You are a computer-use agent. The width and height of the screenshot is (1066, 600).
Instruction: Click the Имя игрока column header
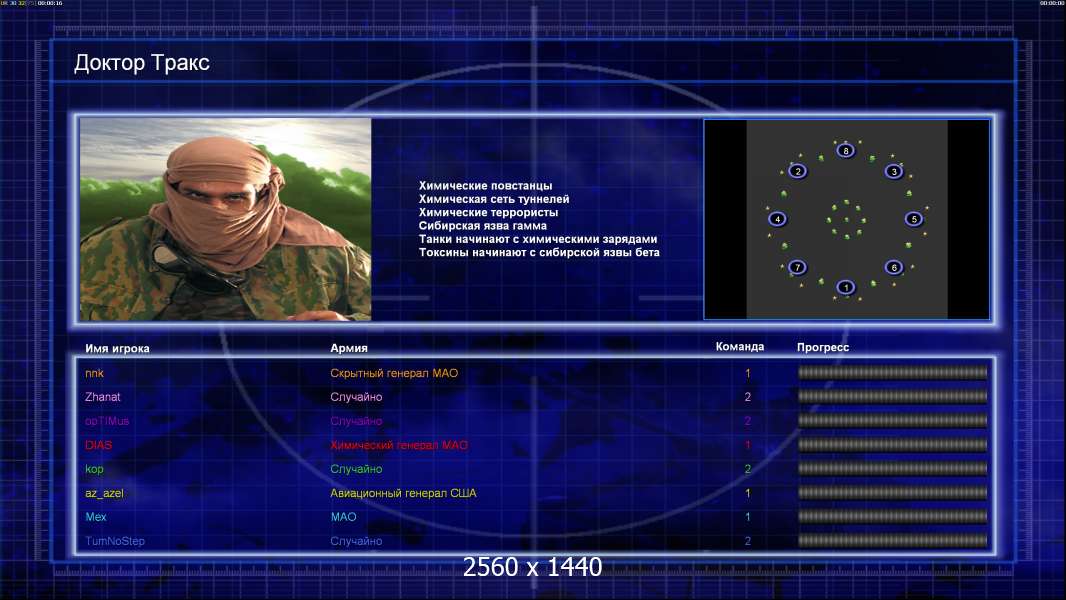coord(117,349)
